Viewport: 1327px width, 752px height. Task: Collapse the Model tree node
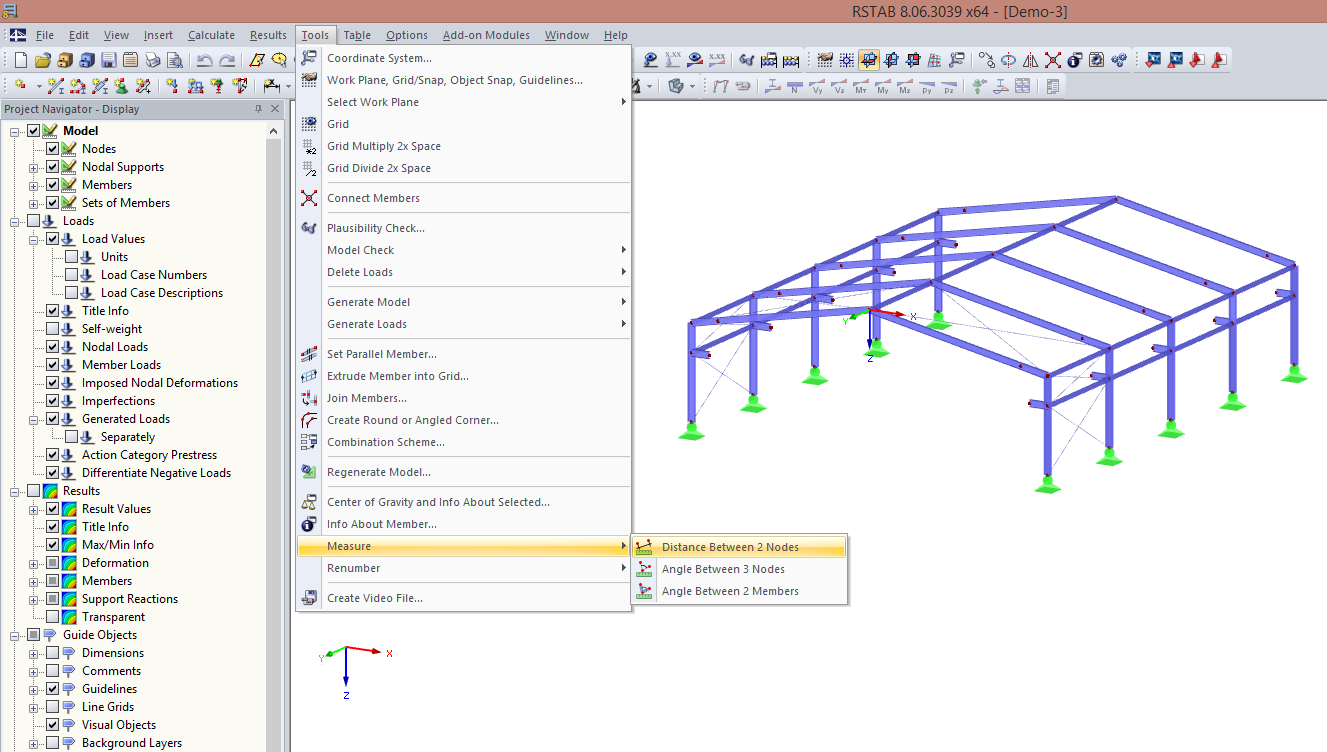(x=15, y=131)
